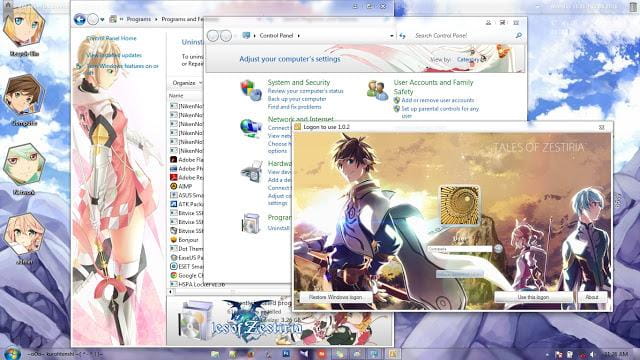Open Find and fix problems link
Viewport: 640px width, 360px height.
coord(295,107)
